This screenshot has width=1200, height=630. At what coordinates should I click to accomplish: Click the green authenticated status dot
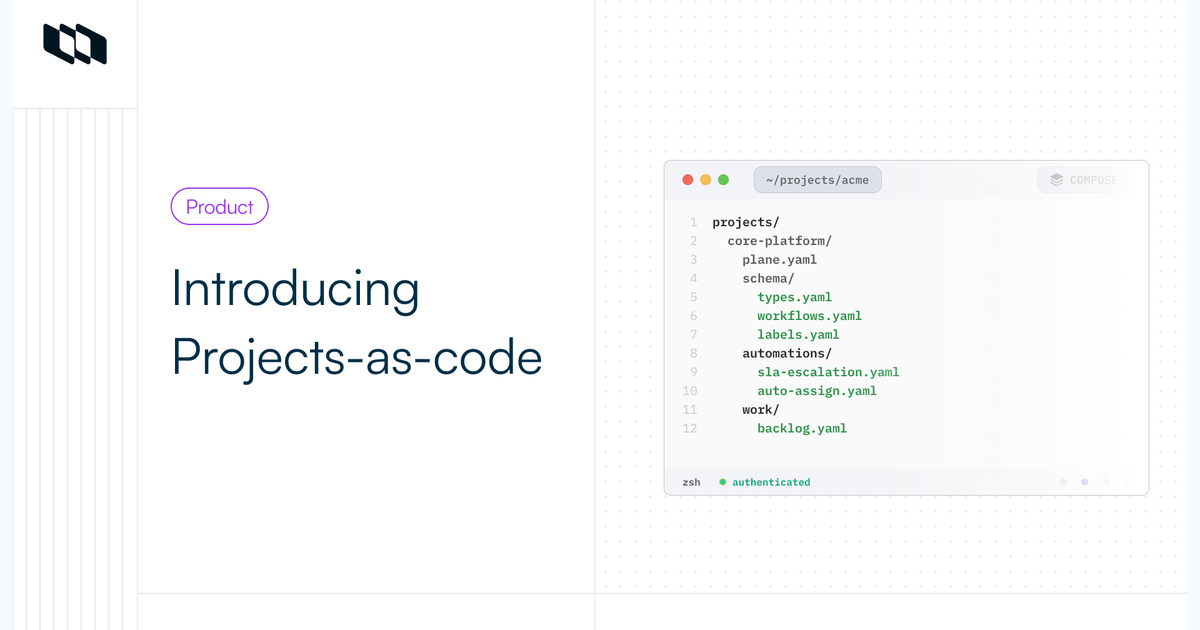point(723,482)
